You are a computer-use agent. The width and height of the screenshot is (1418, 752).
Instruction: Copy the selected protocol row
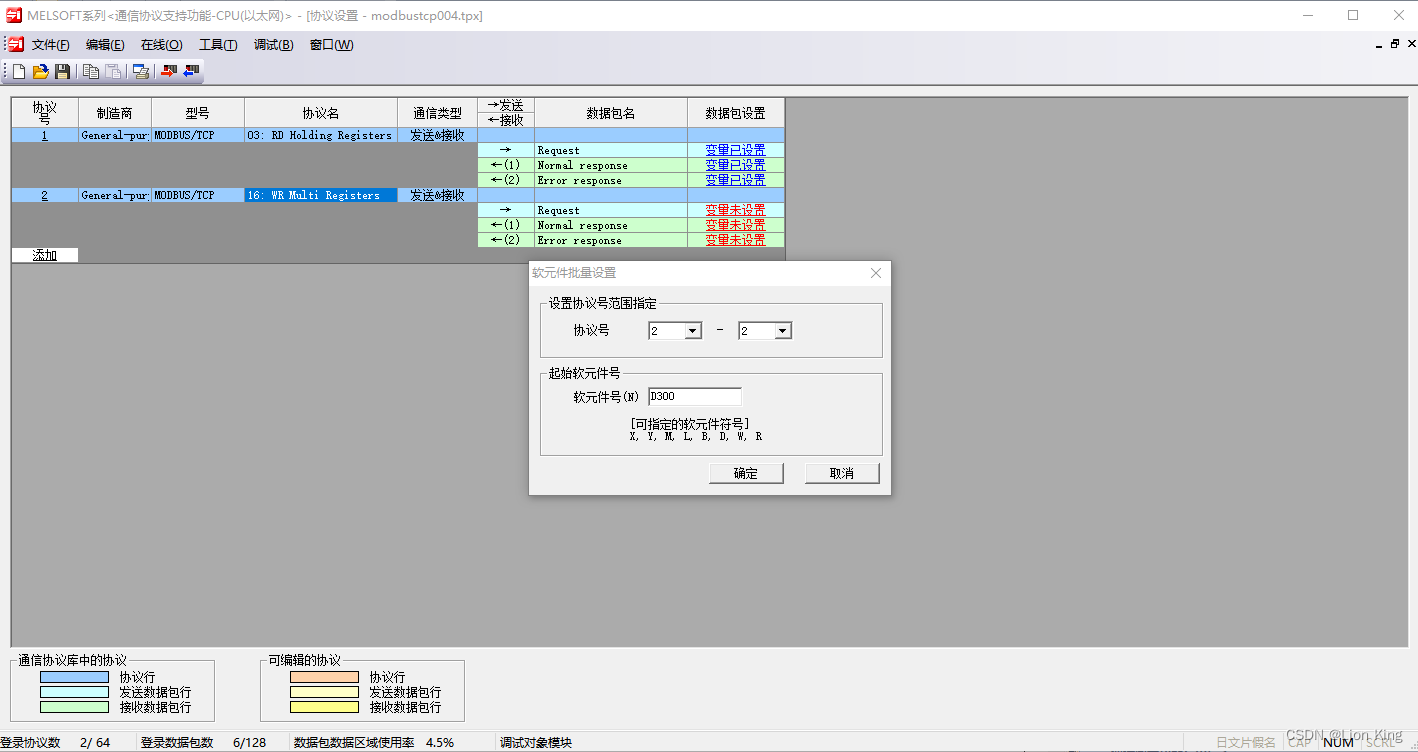click(90, 71)
